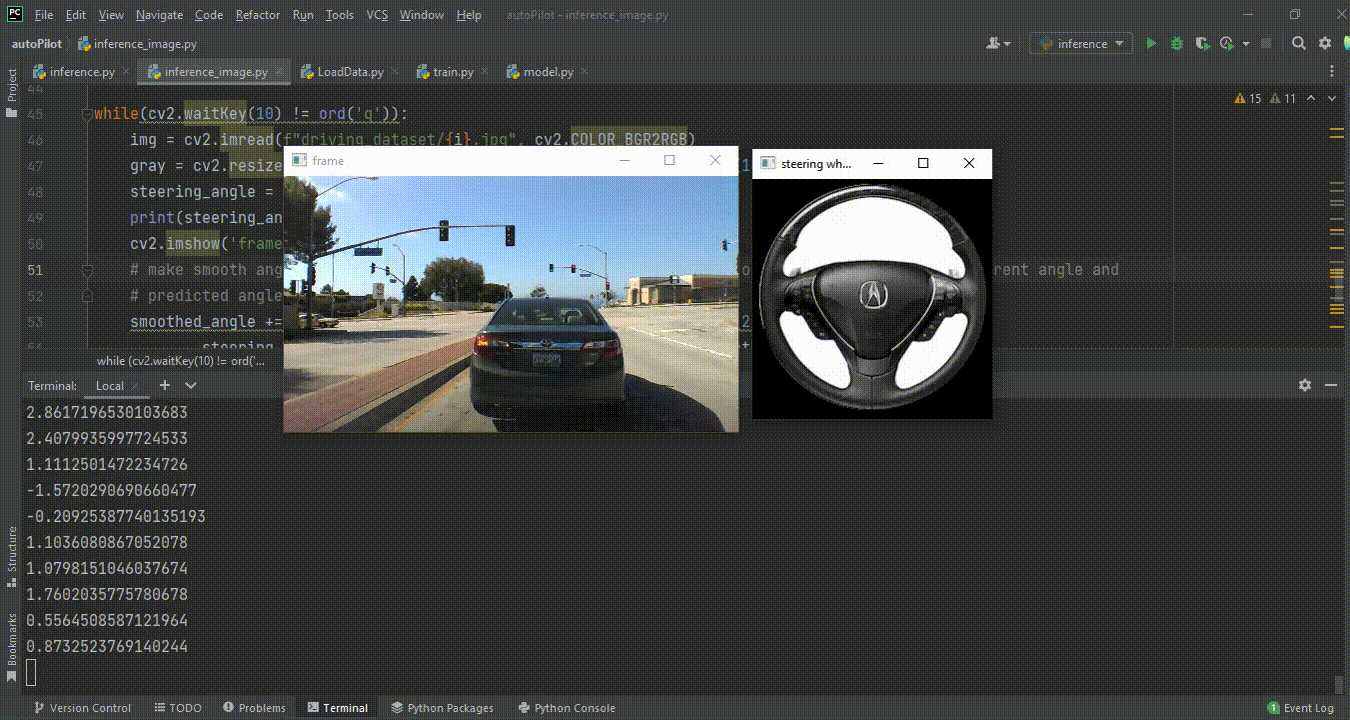Screen dimensions: 1350x720
Task: Run with coverage shield icon
Action: pyautogui.click(x=1202, y=44)
